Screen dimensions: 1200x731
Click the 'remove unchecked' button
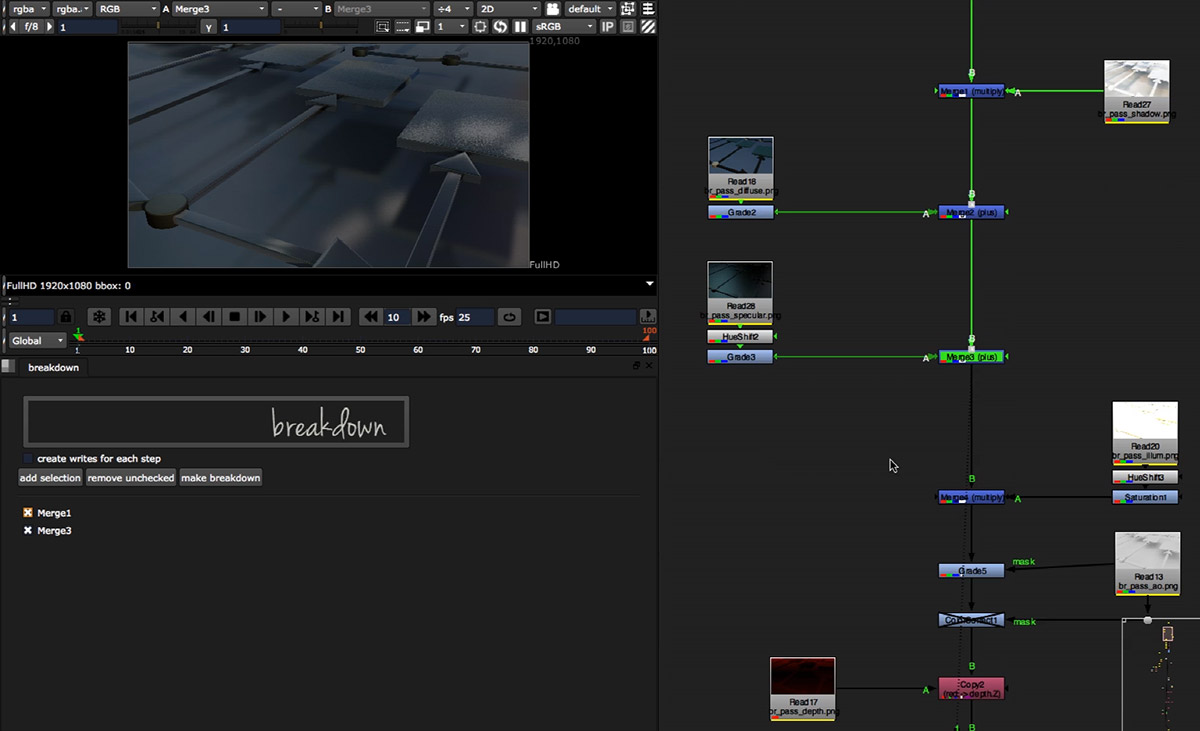[130, 478]
